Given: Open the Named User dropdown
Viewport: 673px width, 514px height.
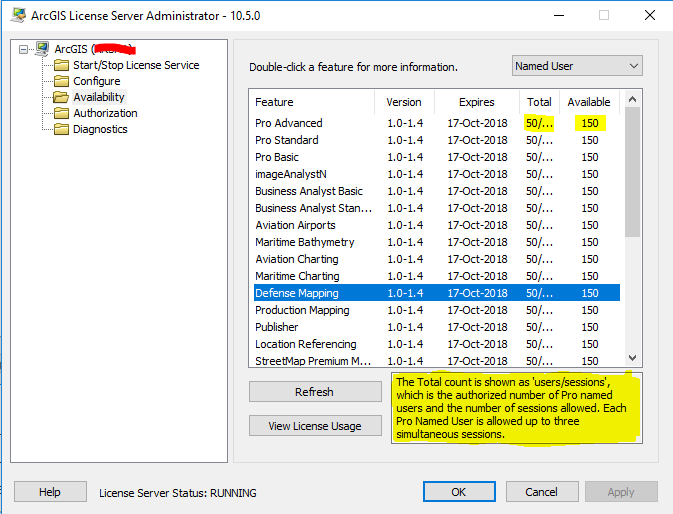Looking at the screenshot, I should (x=577, y=66).
